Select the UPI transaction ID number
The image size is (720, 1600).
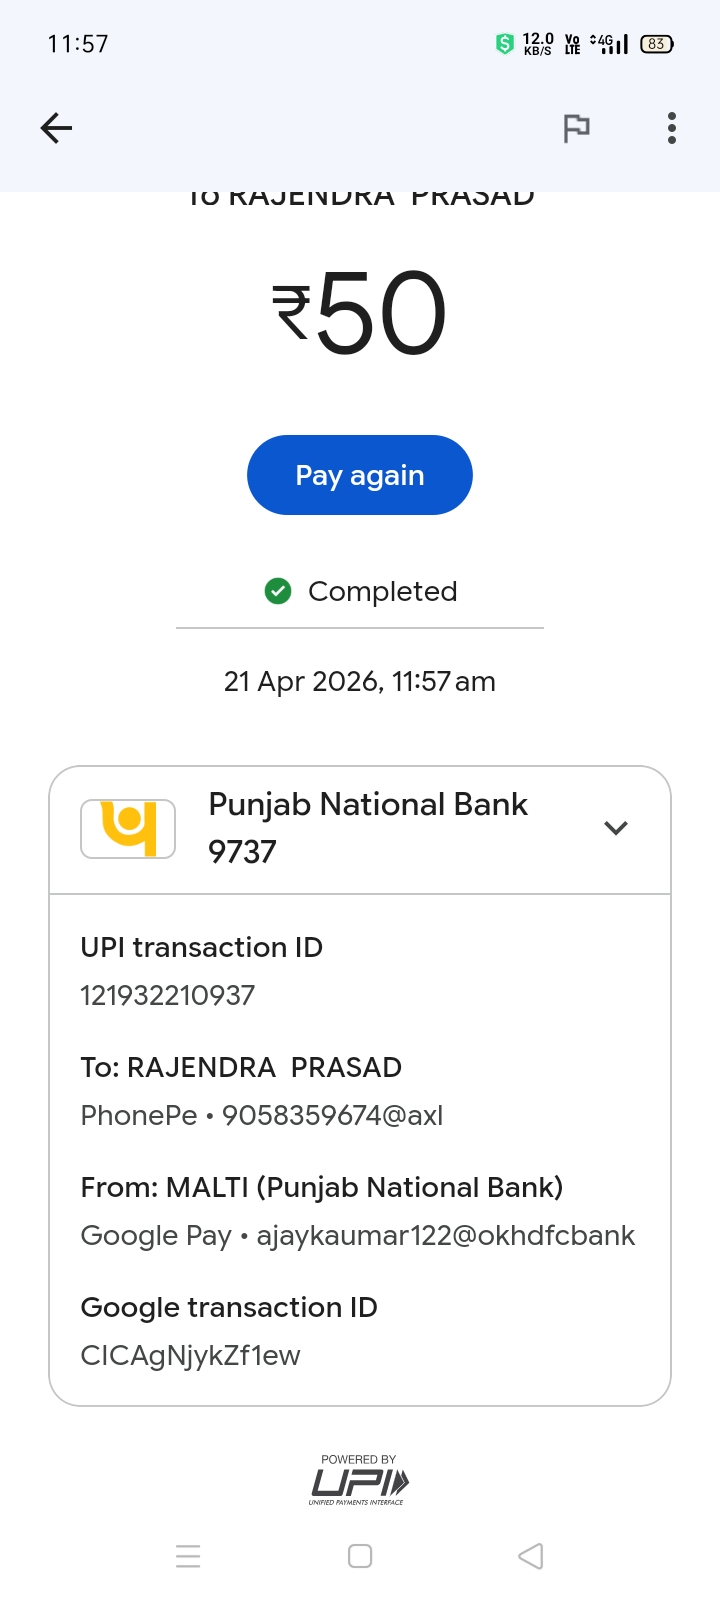(x=168, y=995)
